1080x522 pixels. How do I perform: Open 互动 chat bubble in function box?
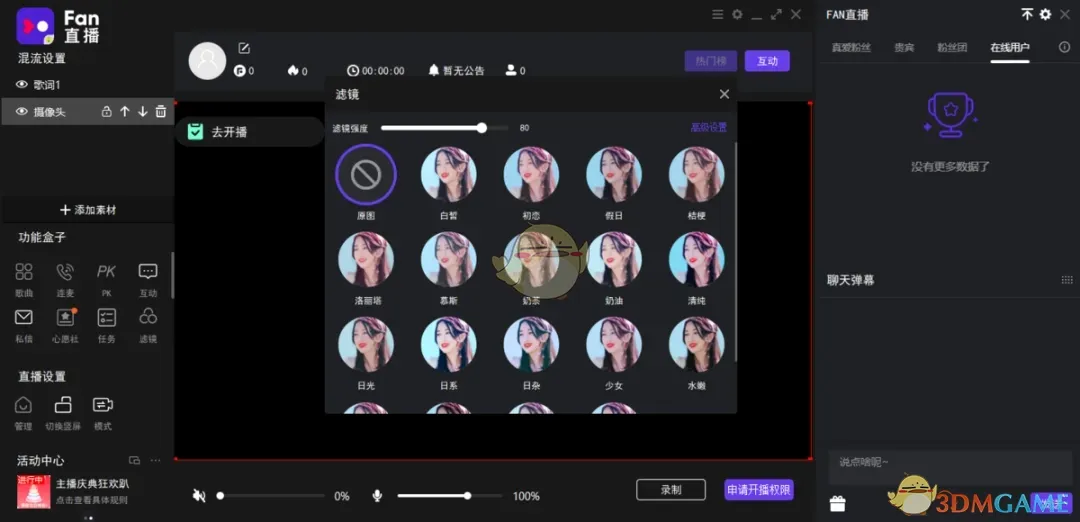(x=148, y=272)
